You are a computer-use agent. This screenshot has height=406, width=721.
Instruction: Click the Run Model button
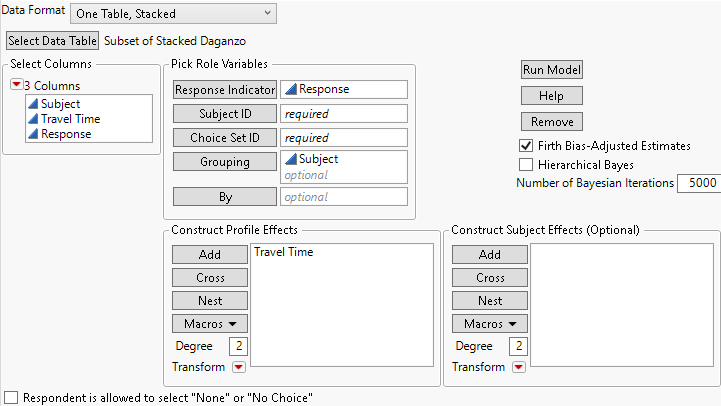552,70
